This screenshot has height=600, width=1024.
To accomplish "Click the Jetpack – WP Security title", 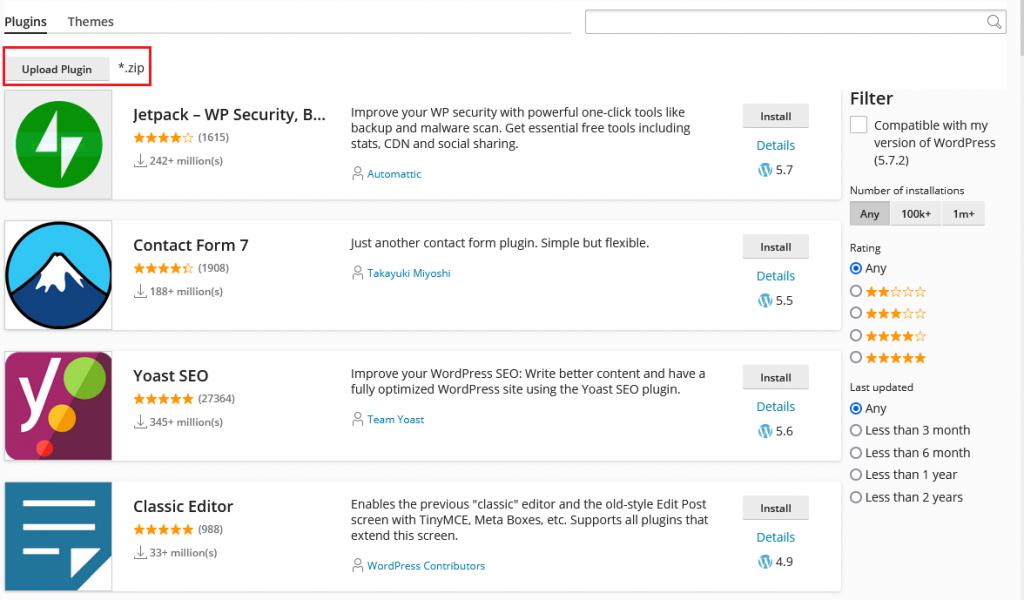I will [x=229, y=115].
